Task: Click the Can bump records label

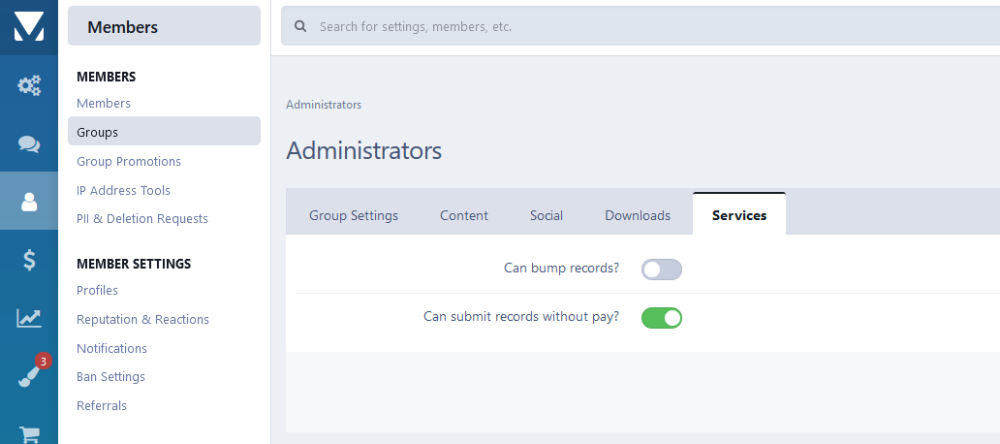Action: coord(561,268)
